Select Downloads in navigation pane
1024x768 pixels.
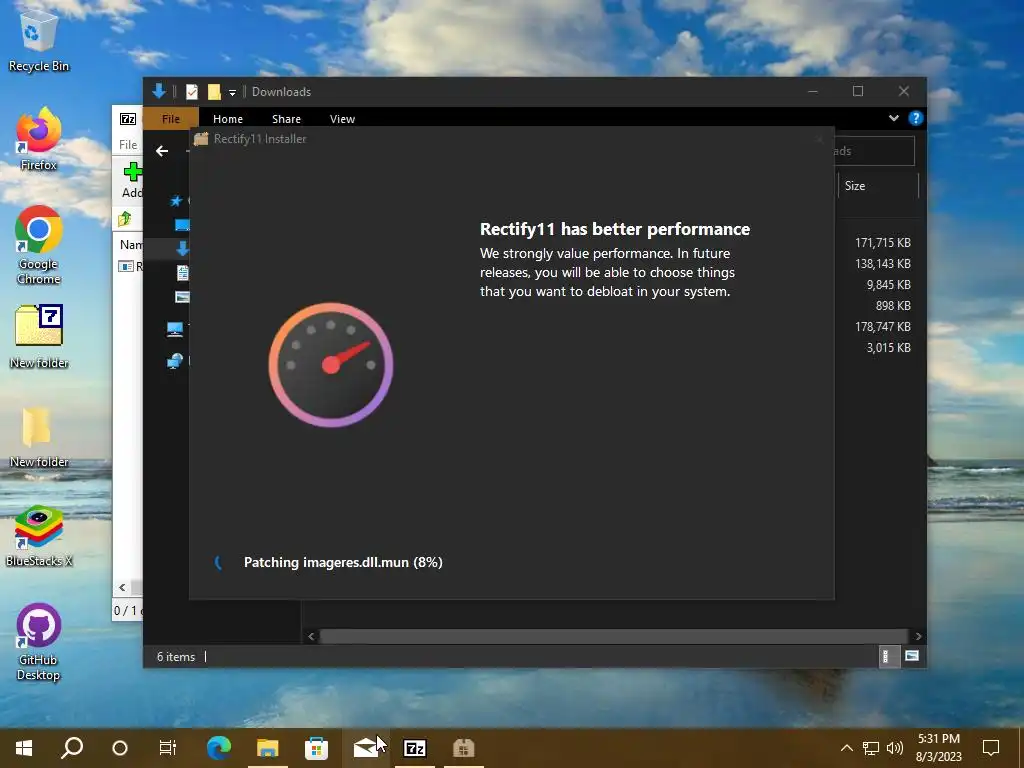(x=182, y=248)
